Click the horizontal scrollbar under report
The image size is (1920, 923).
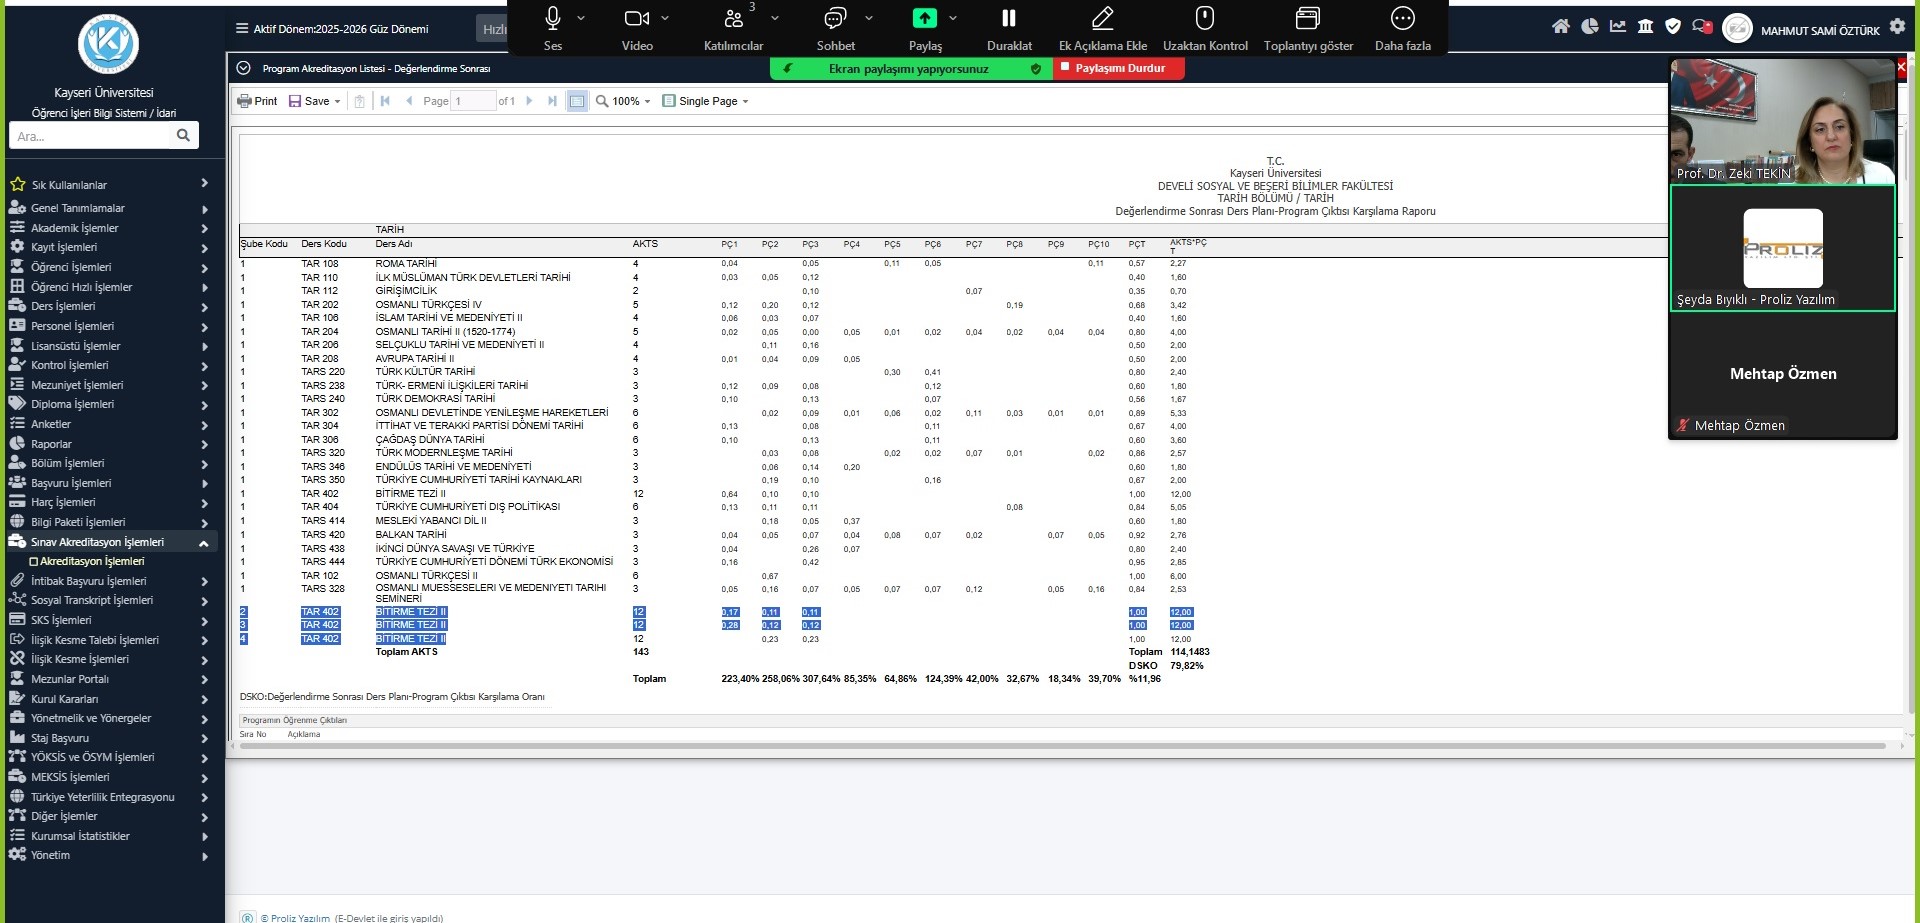pos(1060,746)
